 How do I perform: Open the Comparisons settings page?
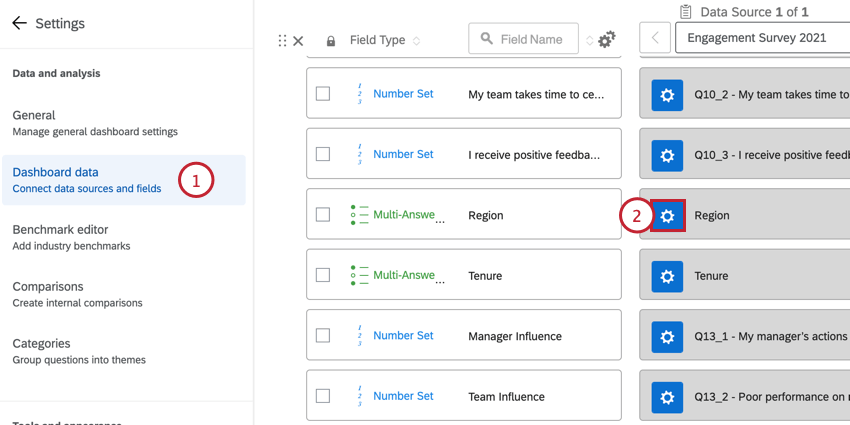point(78,294)
